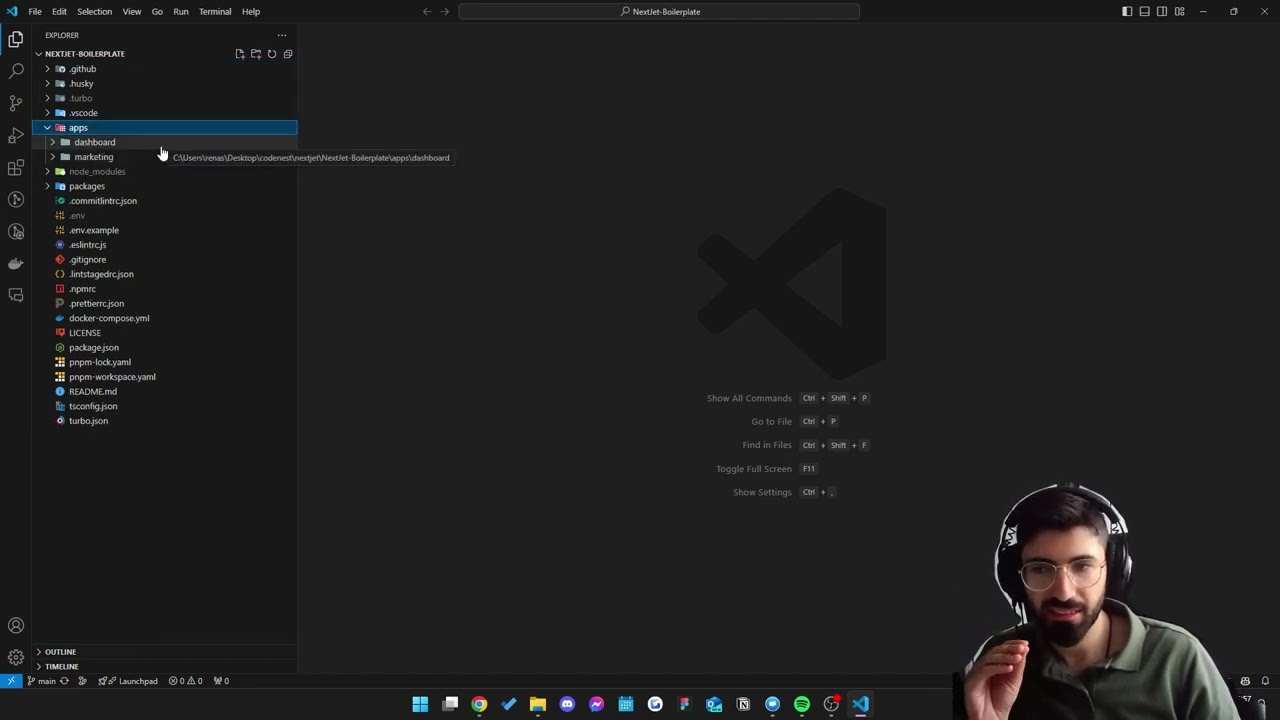Click the NextJet-Boilerplate command center search

pyautogui.click(x=660, y=12)
